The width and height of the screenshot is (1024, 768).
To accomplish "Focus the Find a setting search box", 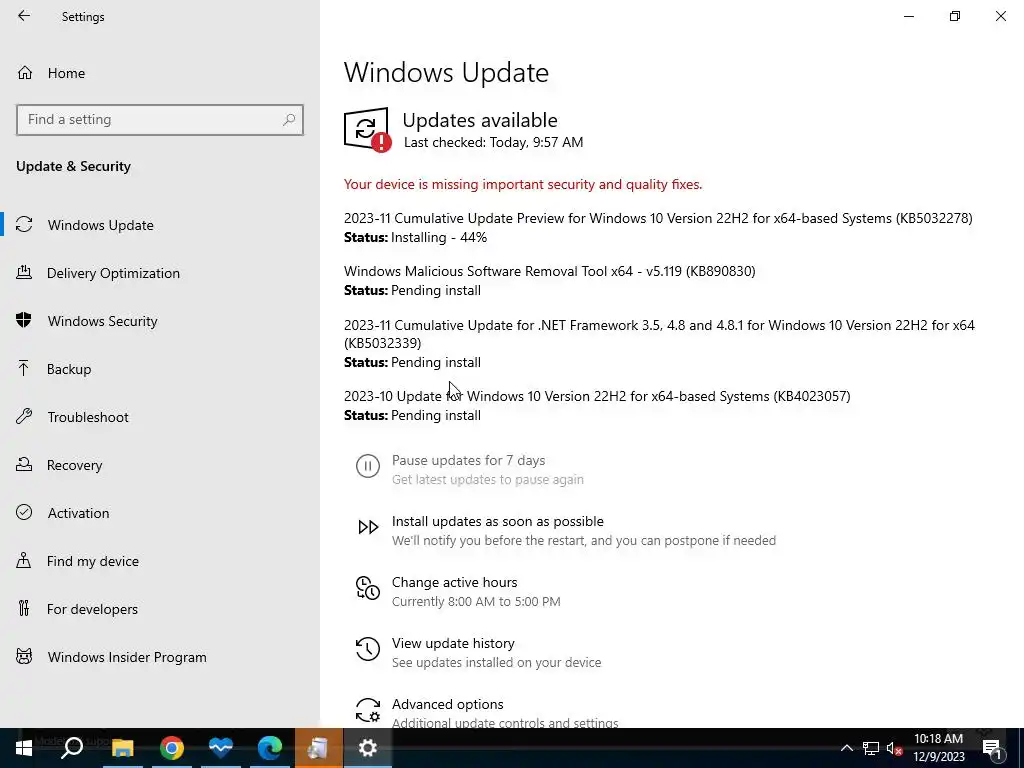I will (x=160, y=120).
